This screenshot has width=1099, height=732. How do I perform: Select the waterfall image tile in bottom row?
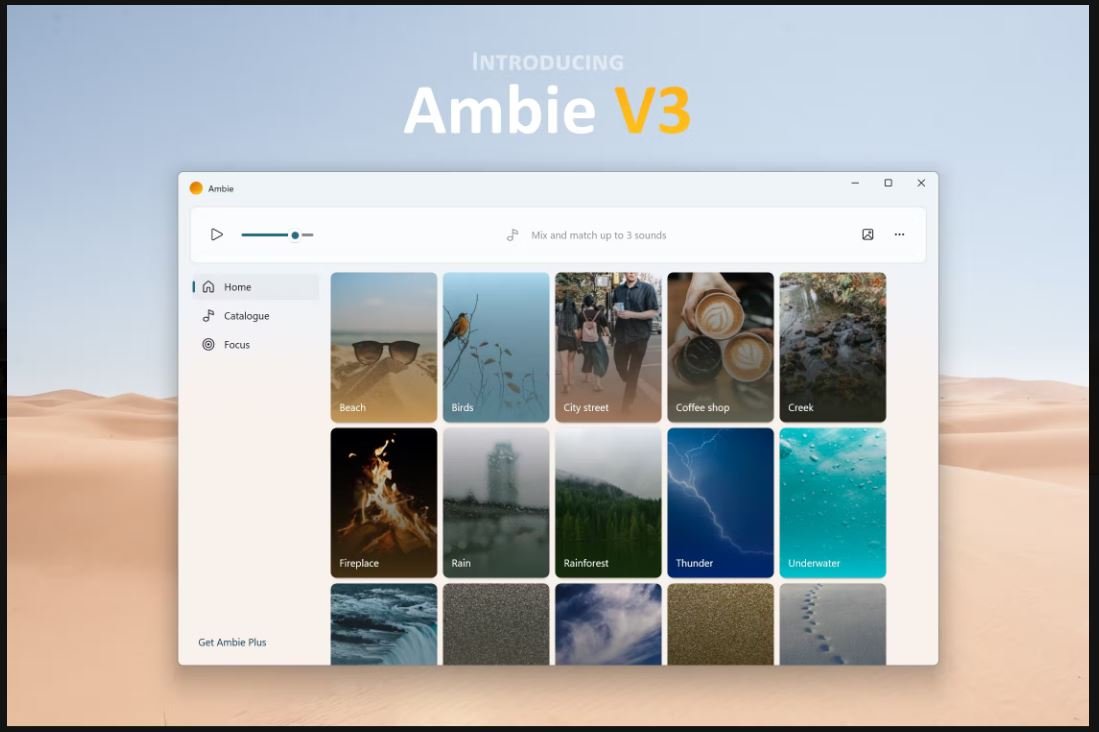[384, 624]
